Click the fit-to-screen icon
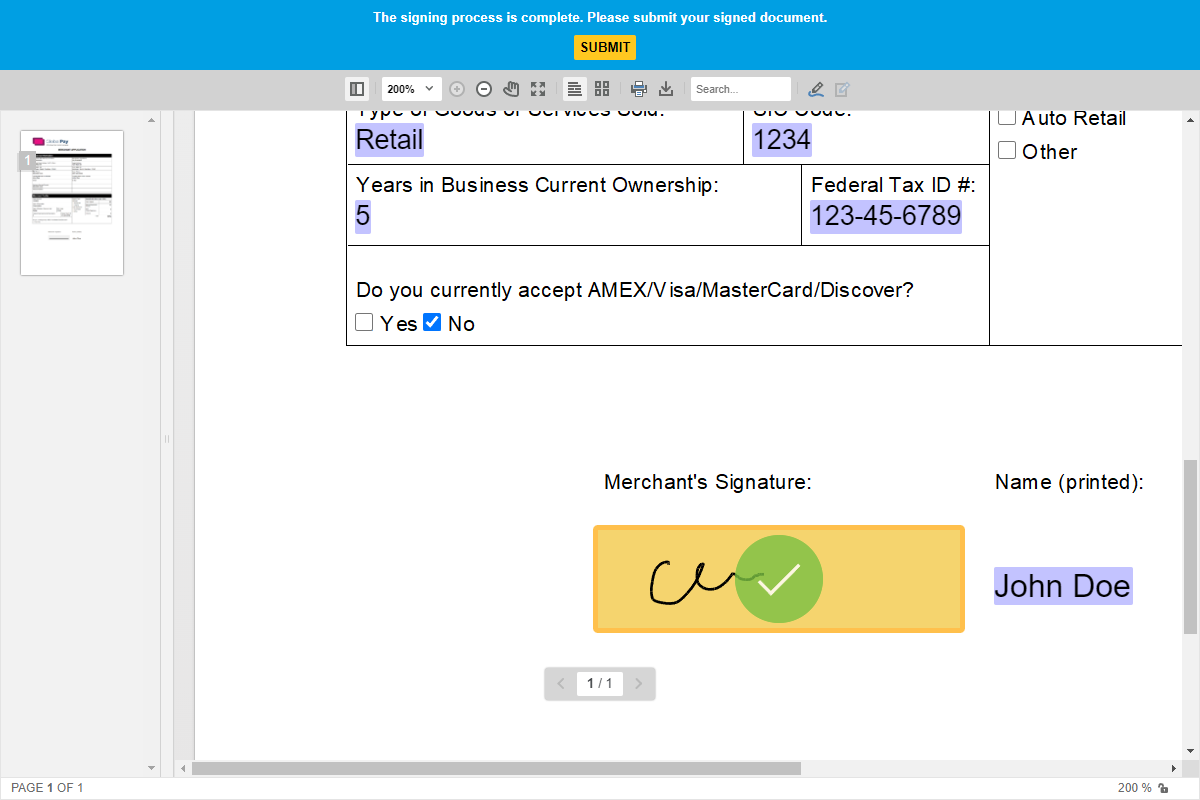The height and width of the screenshot is (800, 1200). pyautogui.click(x=538, y=88)
